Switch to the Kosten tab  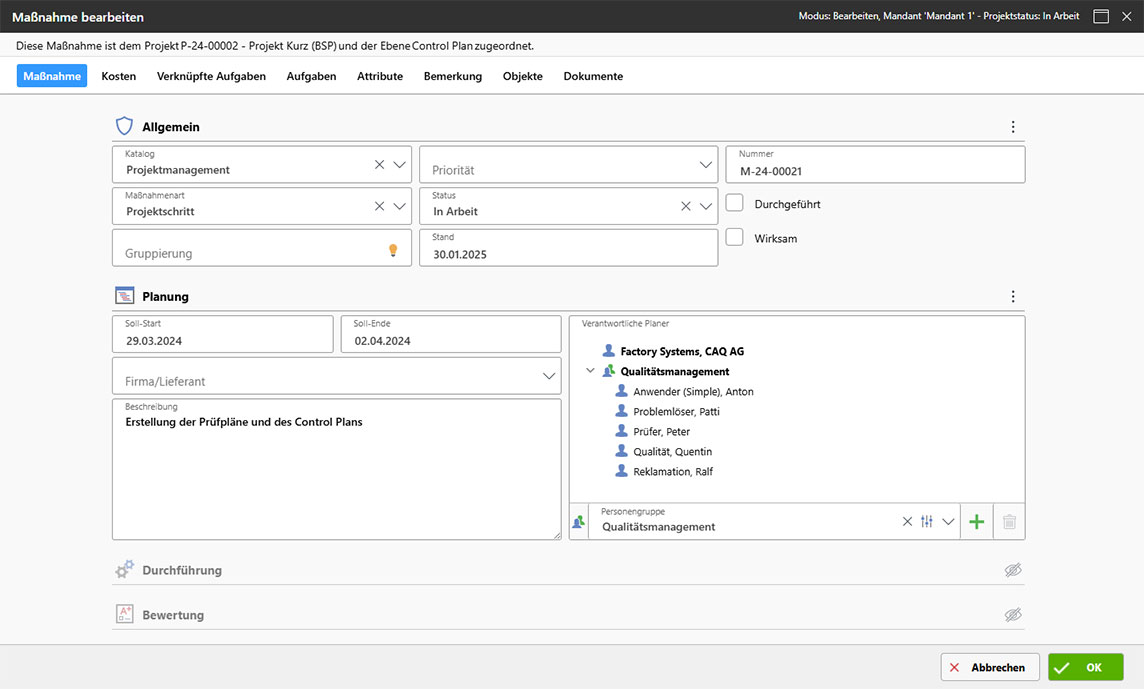119,76
